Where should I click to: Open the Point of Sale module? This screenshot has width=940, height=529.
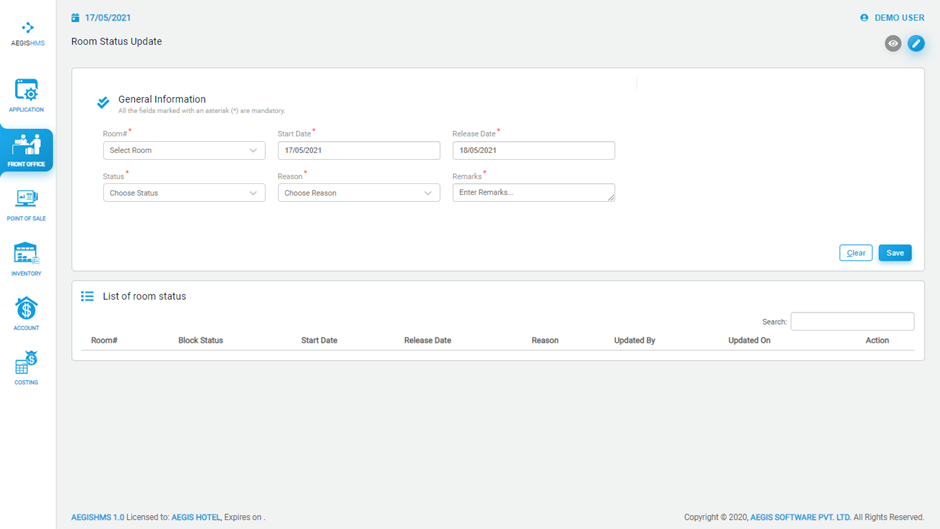point(27,201)
